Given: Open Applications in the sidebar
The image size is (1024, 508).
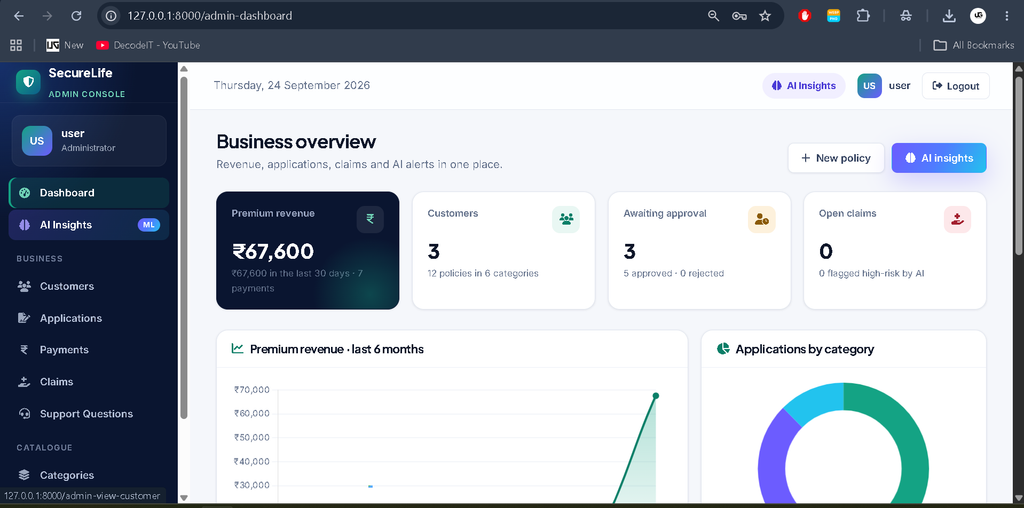Looking at the screenshot, I should pyautogui.click(x=89, y=318).
